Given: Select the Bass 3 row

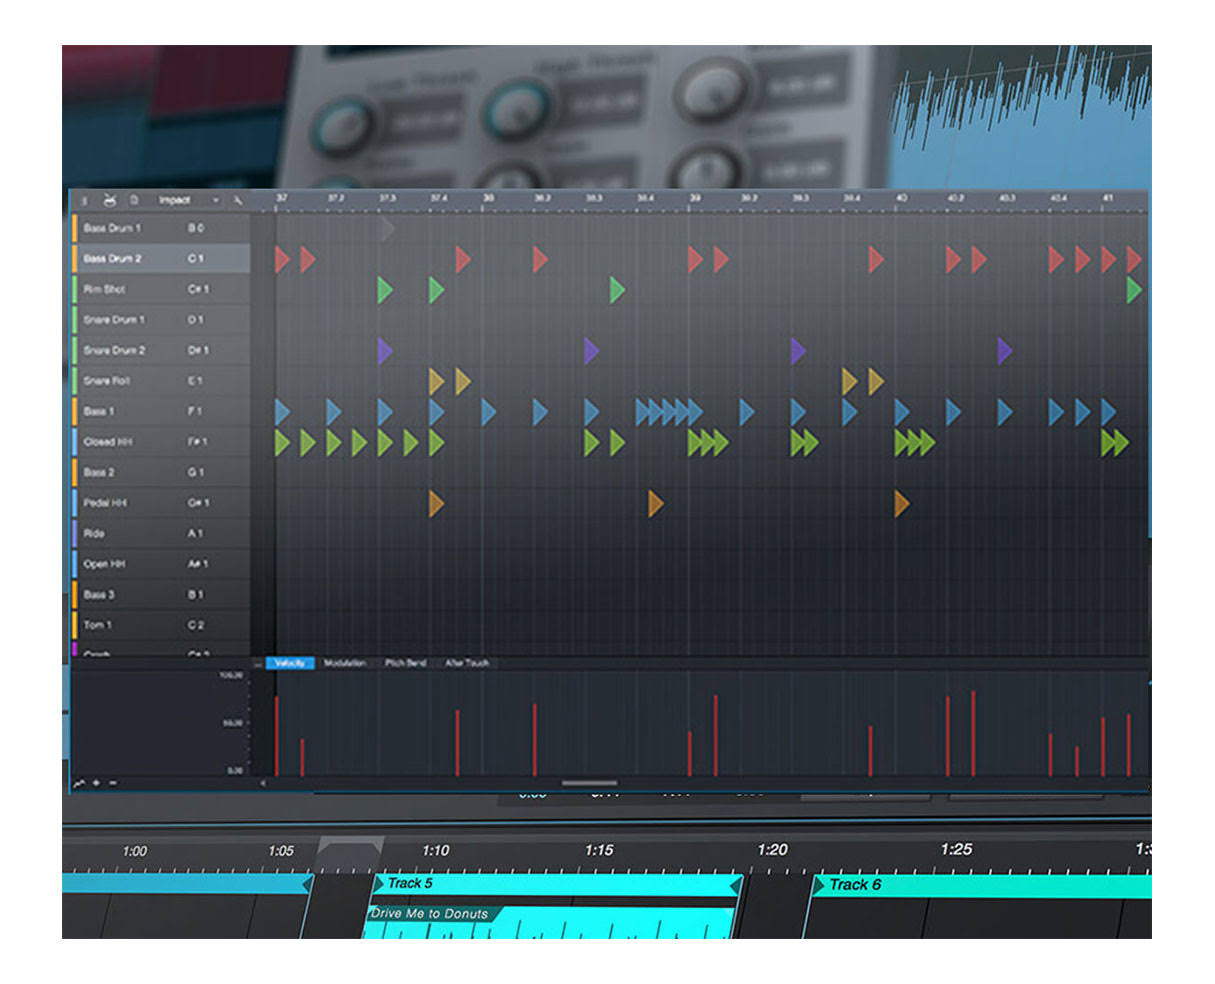Looking at the screenshot, I should coord(160,594).
